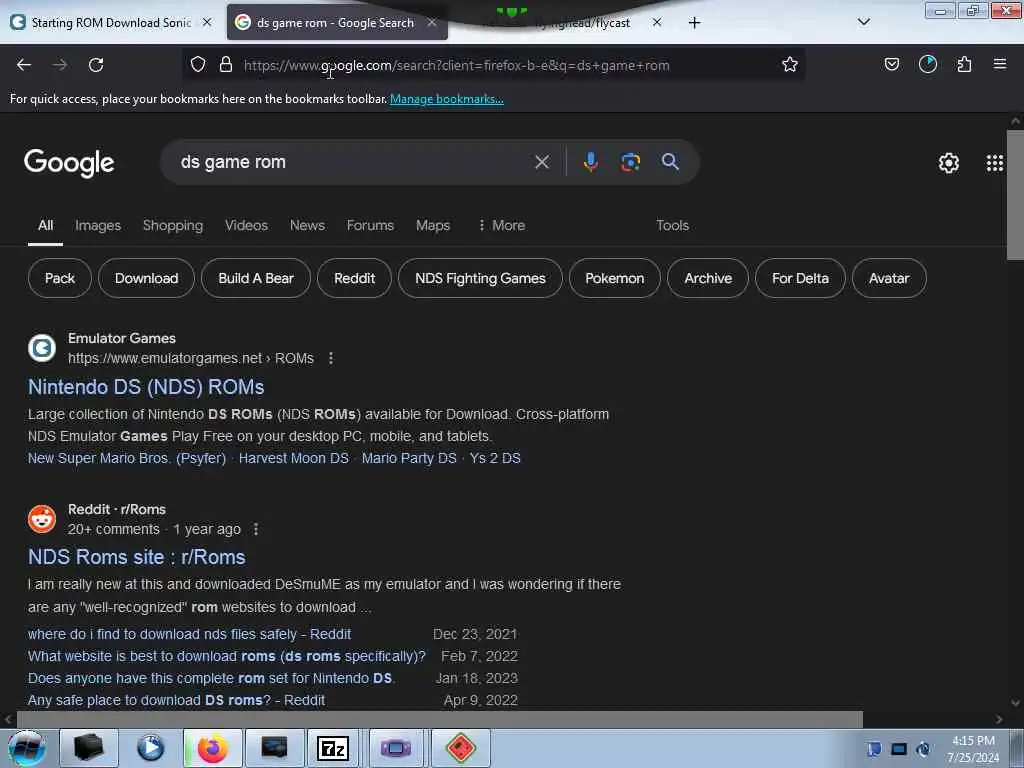The width and height of the screenshot is (1024, 768).
Task: Open the Firefox hamburger menu
Action: (x=1000, y=64)
